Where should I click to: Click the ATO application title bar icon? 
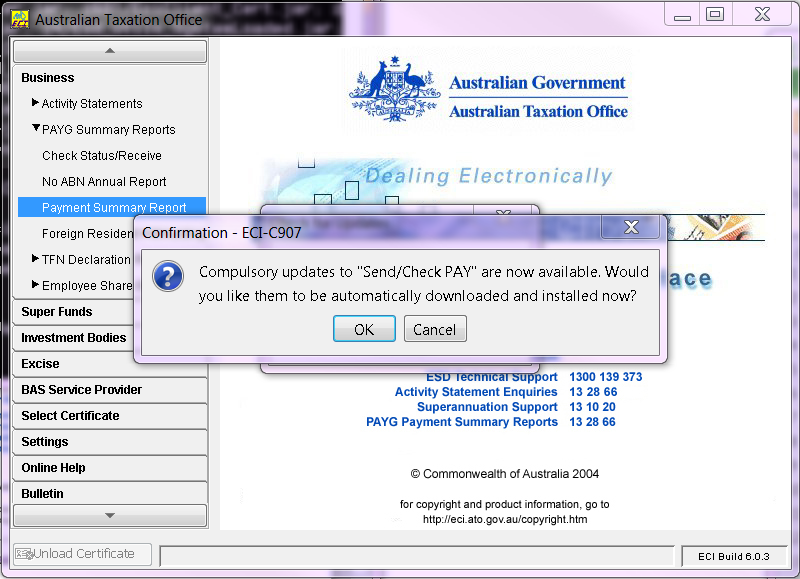(x=20, y=19)
